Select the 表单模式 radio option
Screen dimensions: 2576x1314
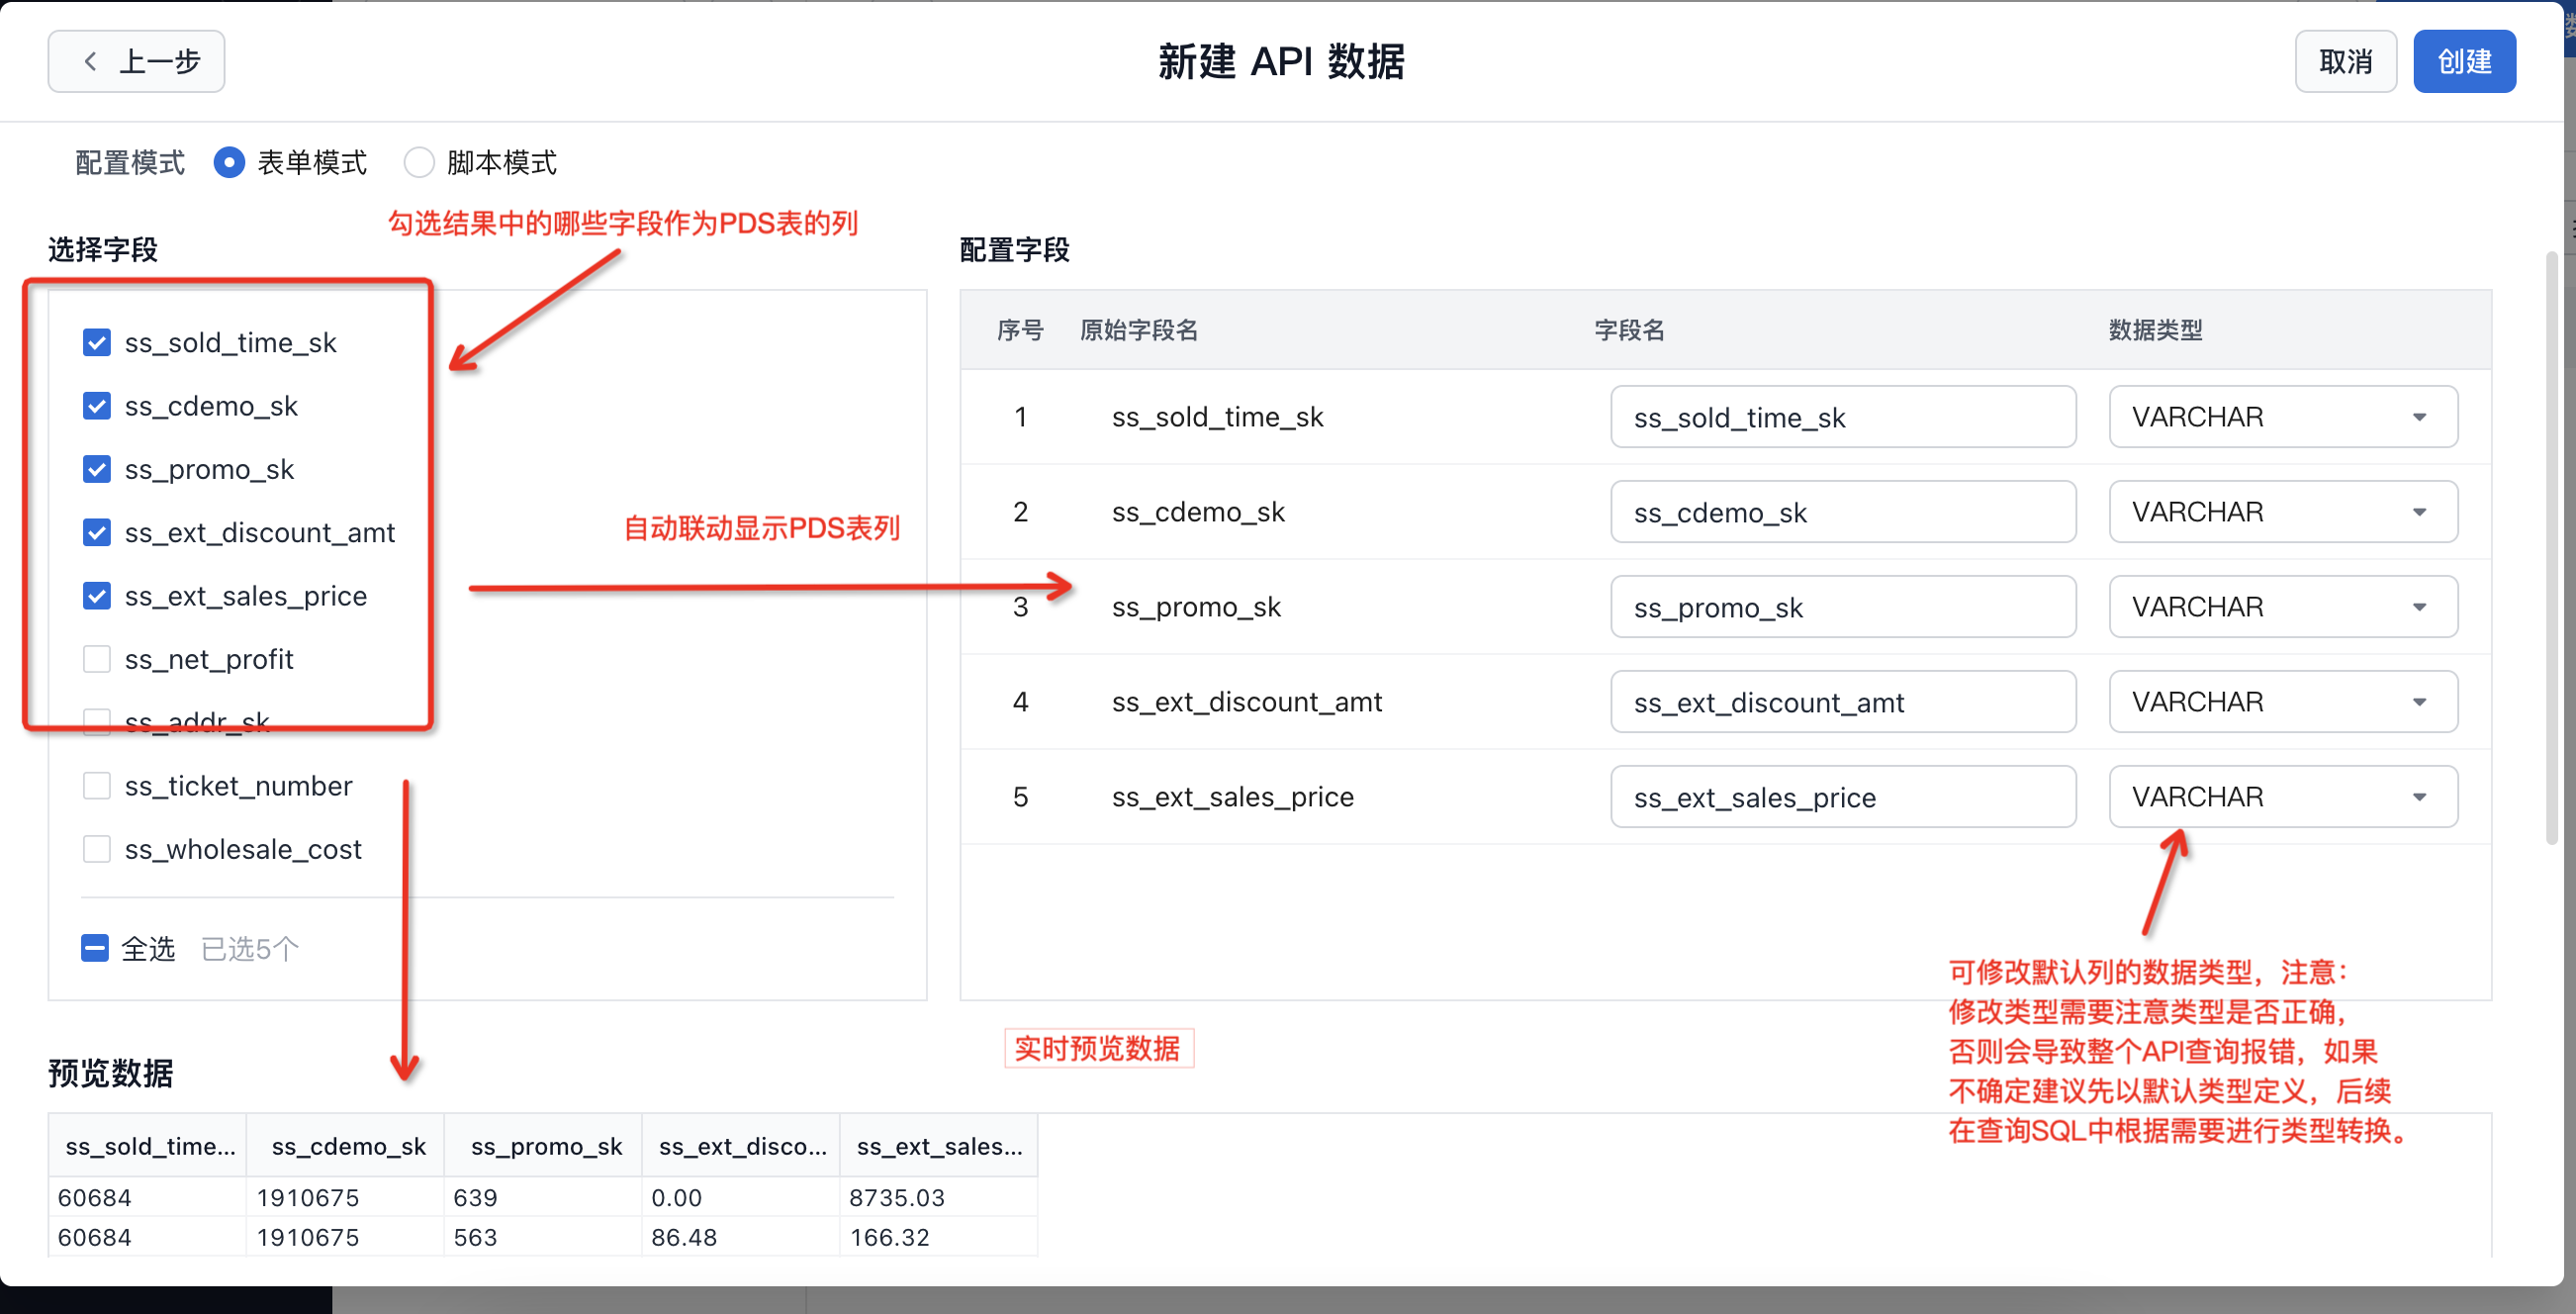pos(229,162)
